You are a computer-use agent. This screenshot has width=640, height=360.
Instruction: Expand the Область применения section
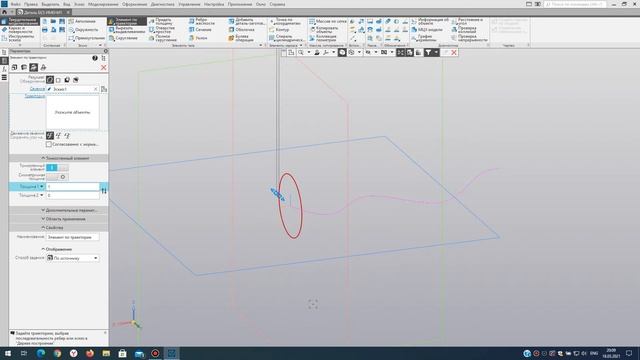[x=58, y=219]
